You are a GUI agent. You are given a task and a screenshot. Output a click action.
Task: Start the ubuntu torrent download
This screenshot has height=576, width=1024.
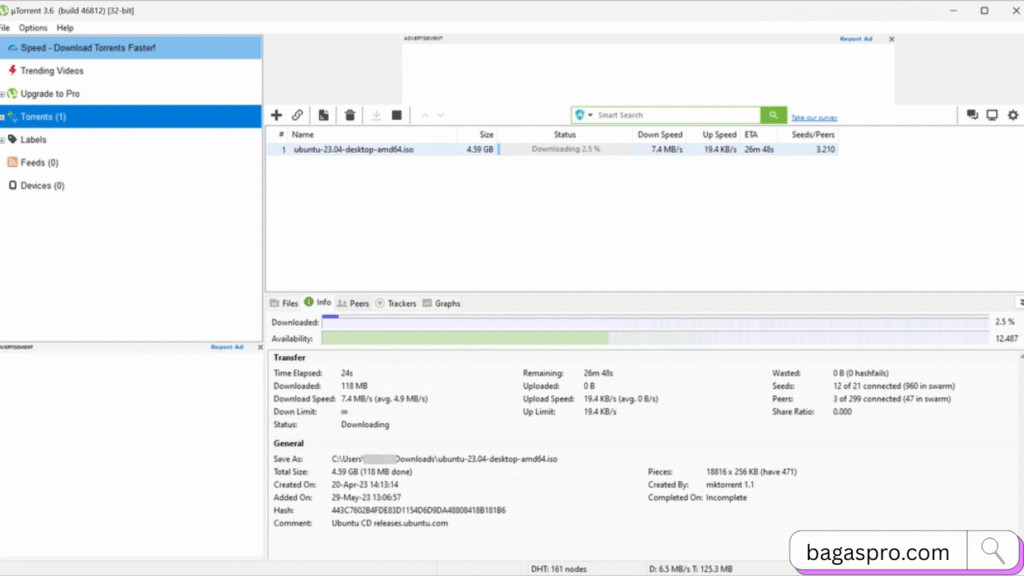click(x=376, y=115)
